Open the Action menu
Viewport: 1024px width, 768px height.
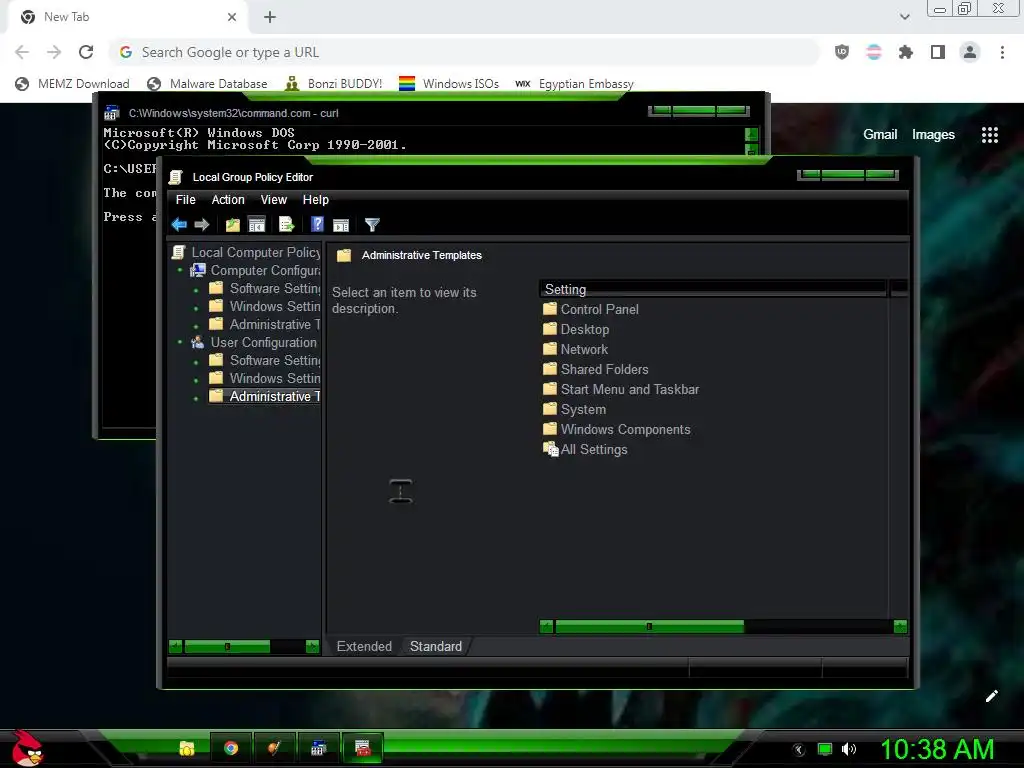coord(228,200)
